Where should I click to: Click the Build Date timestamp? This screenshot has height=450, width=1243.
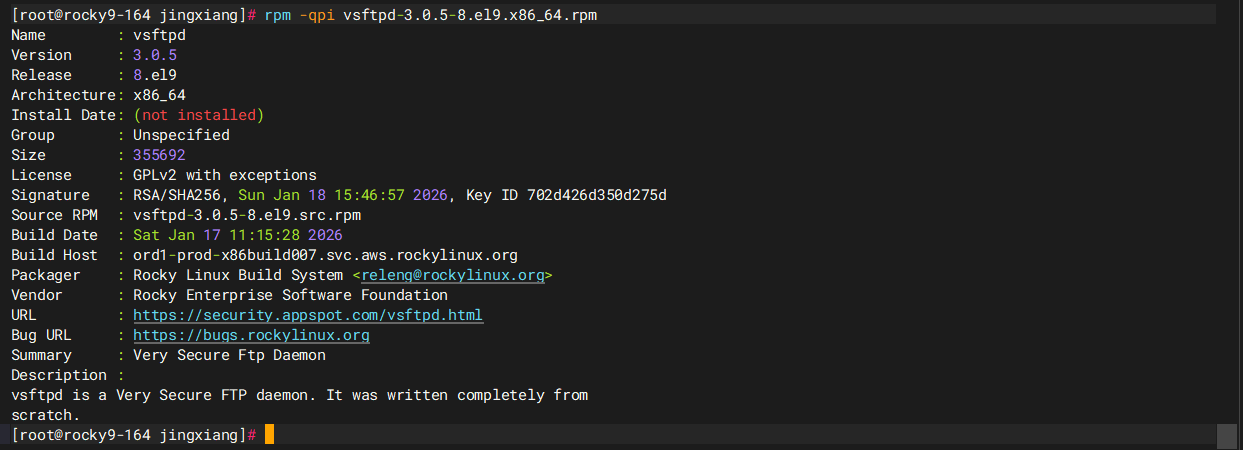(238, 235)
